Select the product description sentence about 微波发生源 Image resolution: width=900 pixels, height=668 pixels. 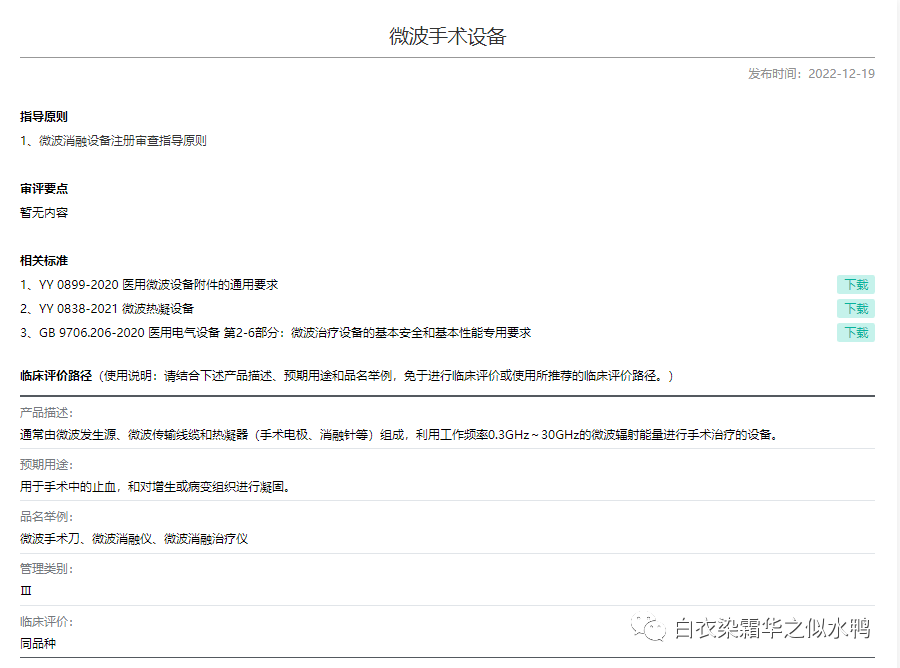click(399, 435)
